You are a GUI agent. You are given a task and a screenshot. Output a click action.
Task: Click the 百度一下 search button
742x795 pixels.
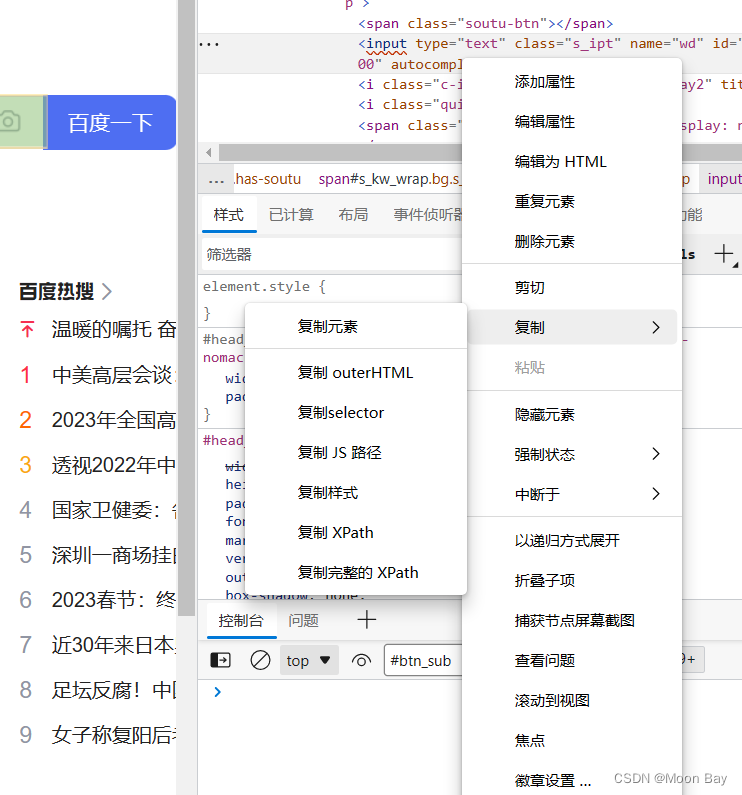pos(111,123)
